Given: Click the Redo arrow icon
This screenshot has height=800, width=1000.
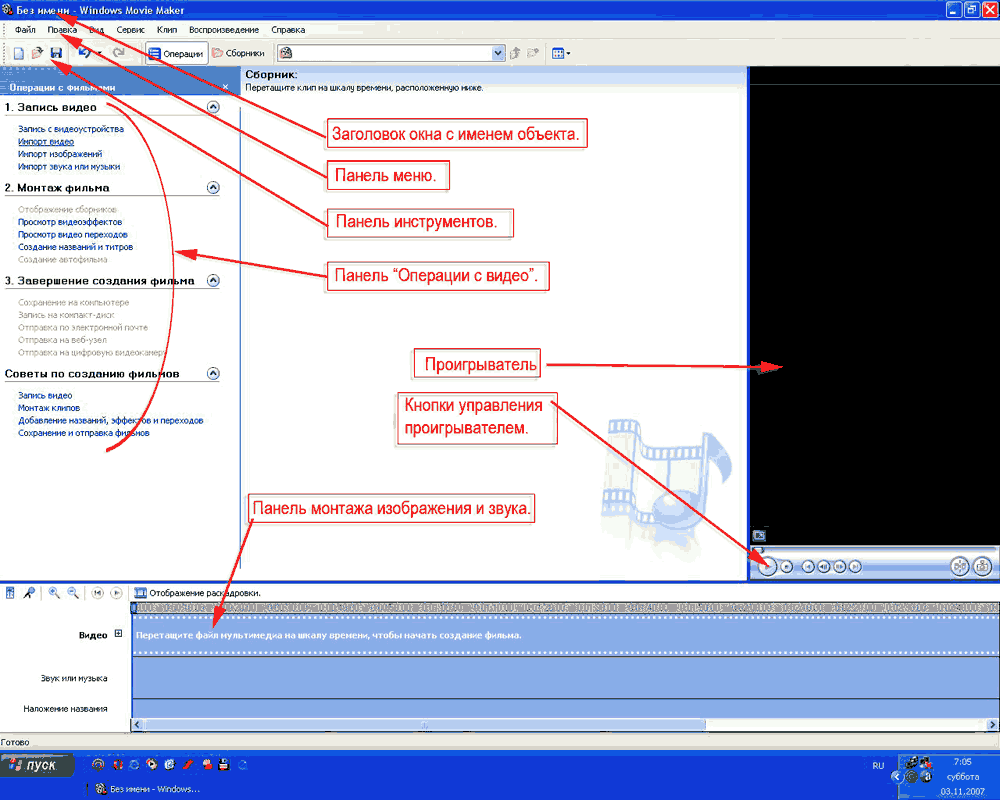Looking at the screenshot, I should (119, 54).
